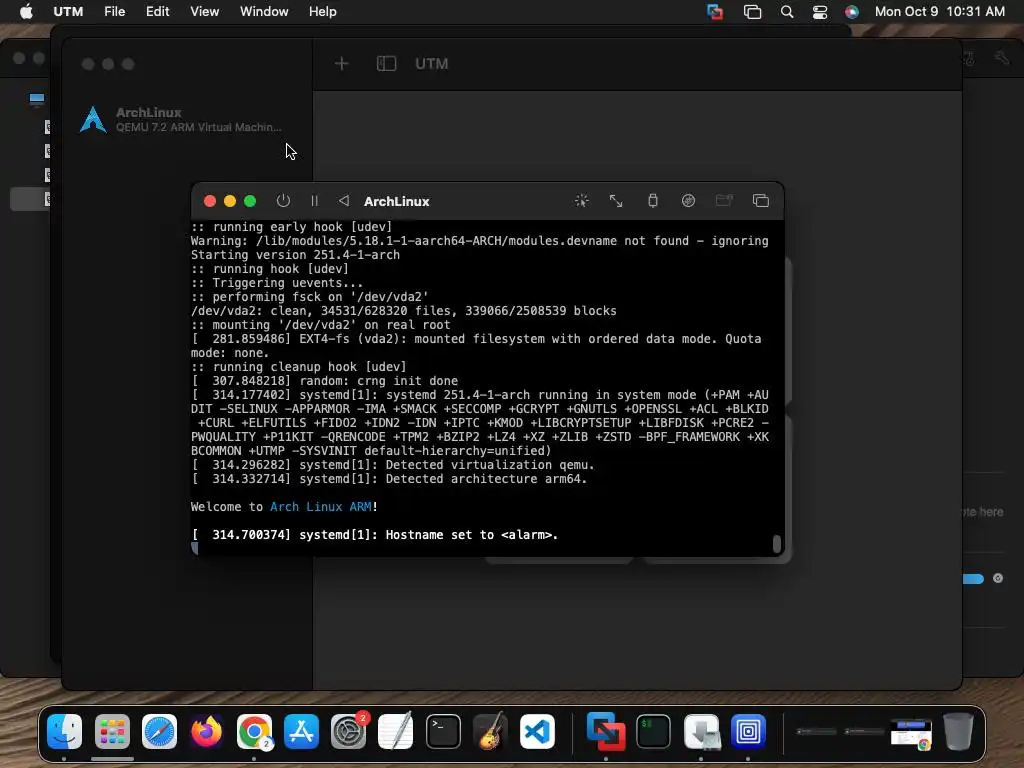The height and width of the screenshot is (768, 1024).
Task: Open the dark terminal app with green prompt in the dock
Action: (x=653, y=731)
